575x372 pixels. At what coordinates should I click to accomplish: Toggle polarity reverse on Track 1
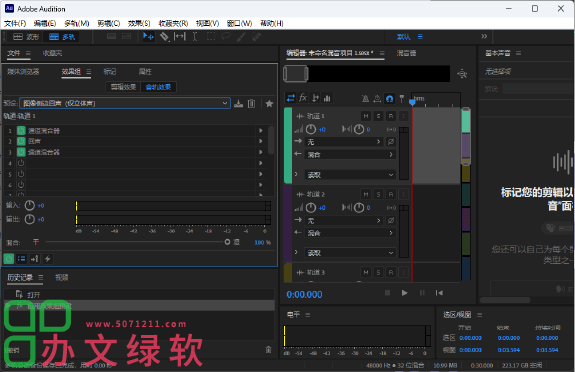coord(391,142)
